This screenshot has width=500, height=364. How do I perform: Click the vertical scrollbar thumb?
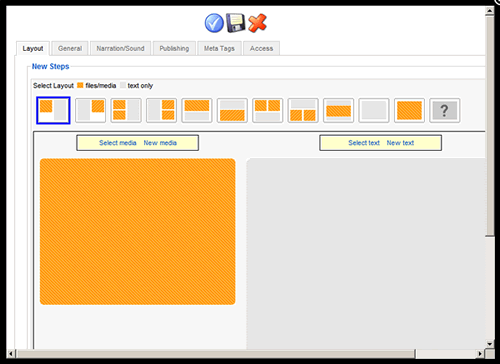coord(489,126)
